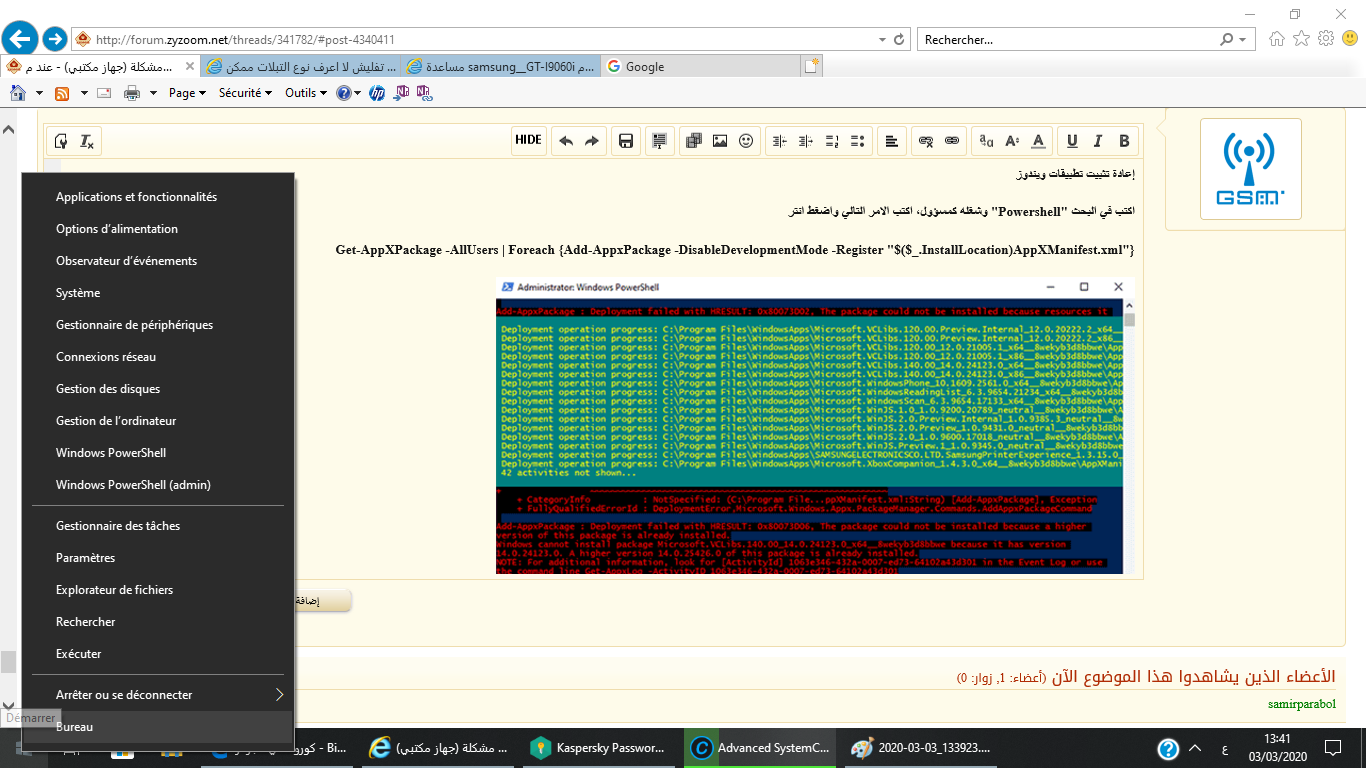The width and height of the screenshot is (1366, 768).
Task: Click the browser Forward arrow button
Action: [x=55, y=39]
